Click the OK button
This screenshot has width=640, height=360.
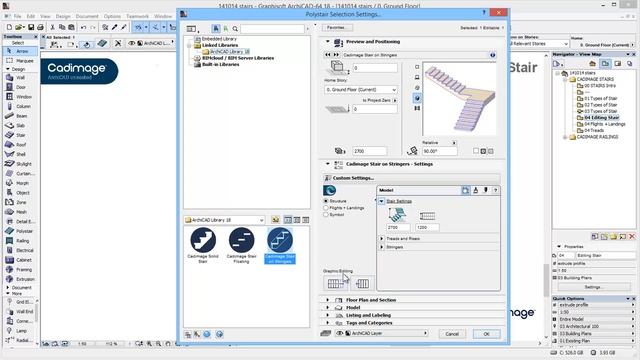(x=487, y=334)
